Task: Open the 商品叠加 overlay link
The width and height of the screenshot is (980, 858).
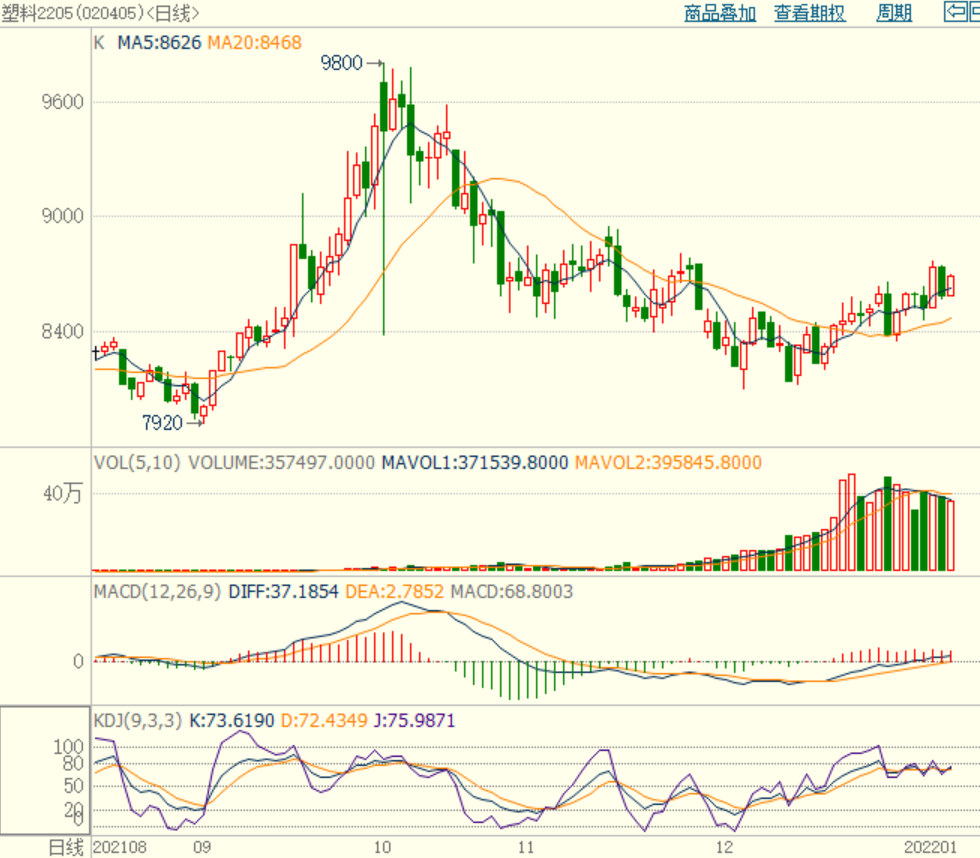Action: 720,13
